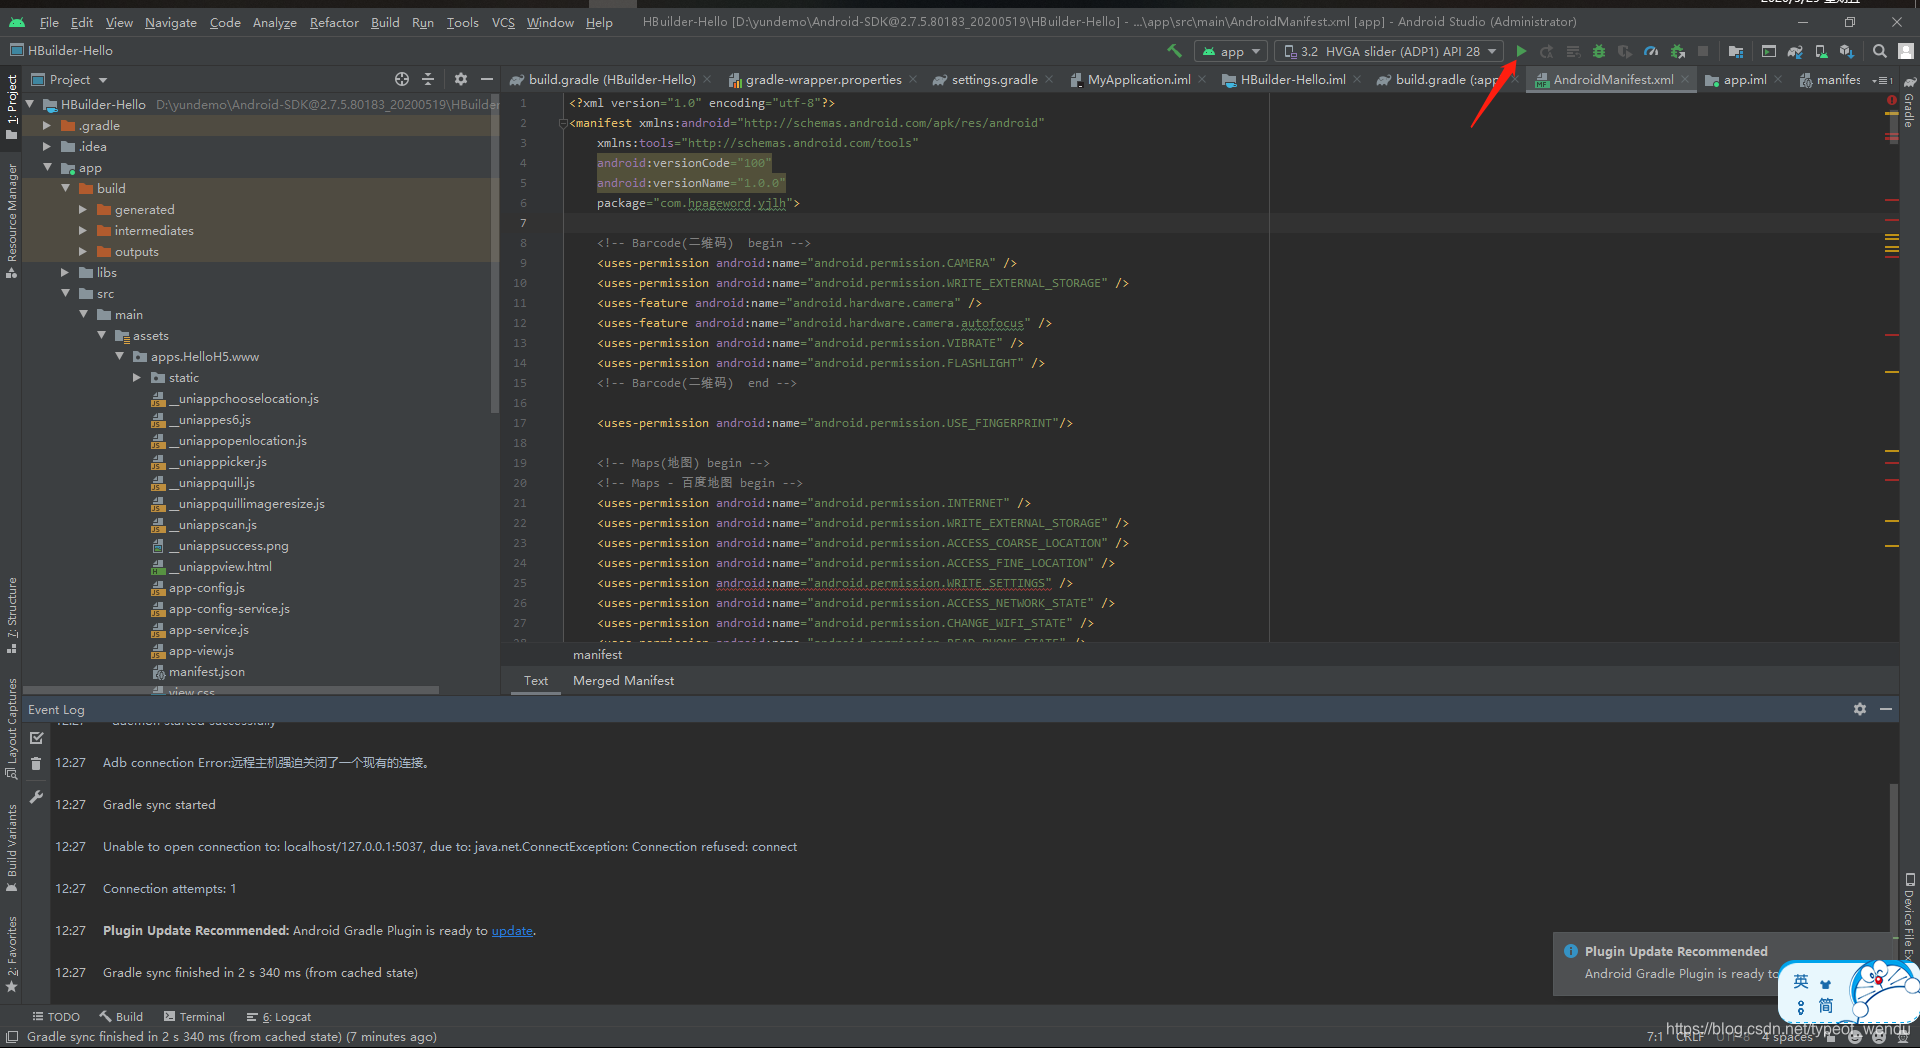The width and height of the screenshot is (1920, 1048).
Task: Toggle tool window buttons in status bar corner
Action: pos(12,1037)
